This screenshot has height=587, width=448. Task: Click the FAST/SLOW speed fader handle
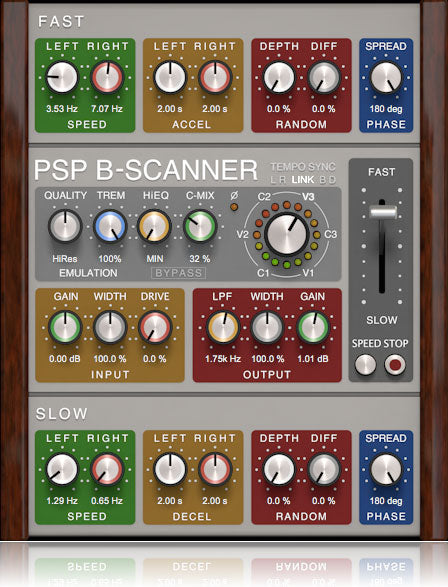(x=383, y=212)
